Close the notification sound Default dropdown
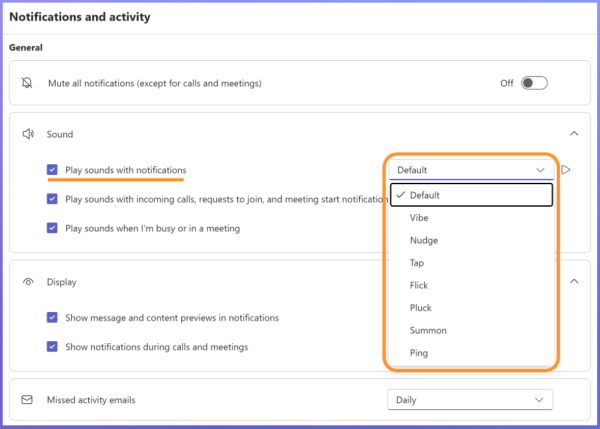 coord(471,170)
